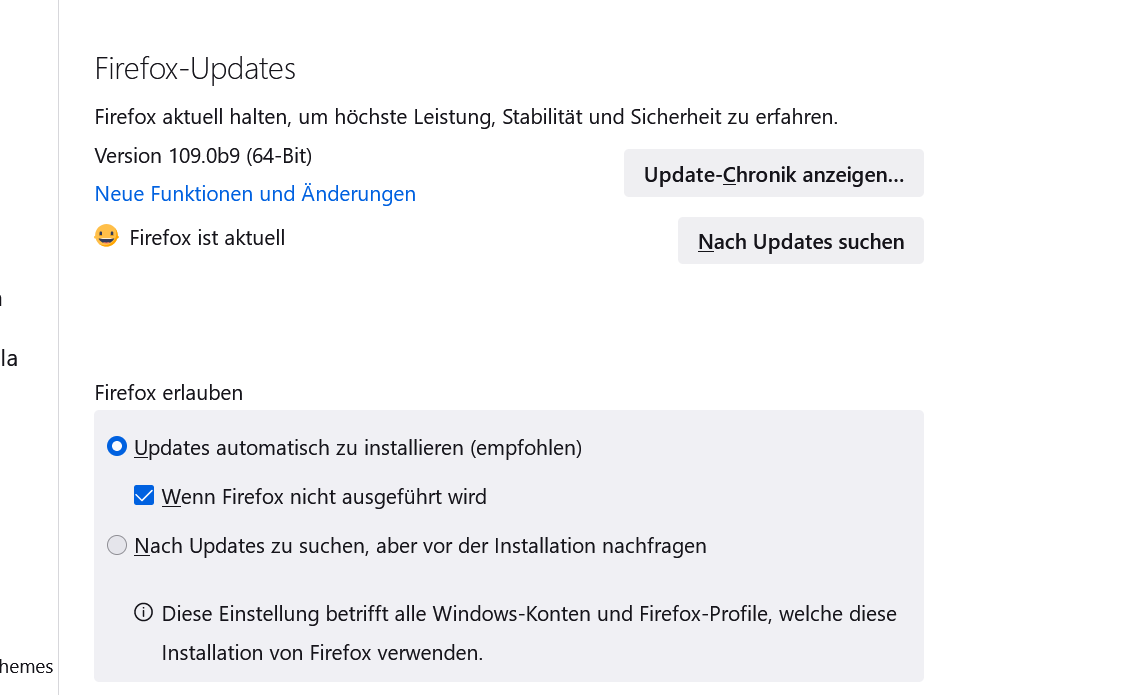
Task: Uncheck the 'Wenn Firefox nicht ausgeführt wird' checkbox
Action: [144, 495]
